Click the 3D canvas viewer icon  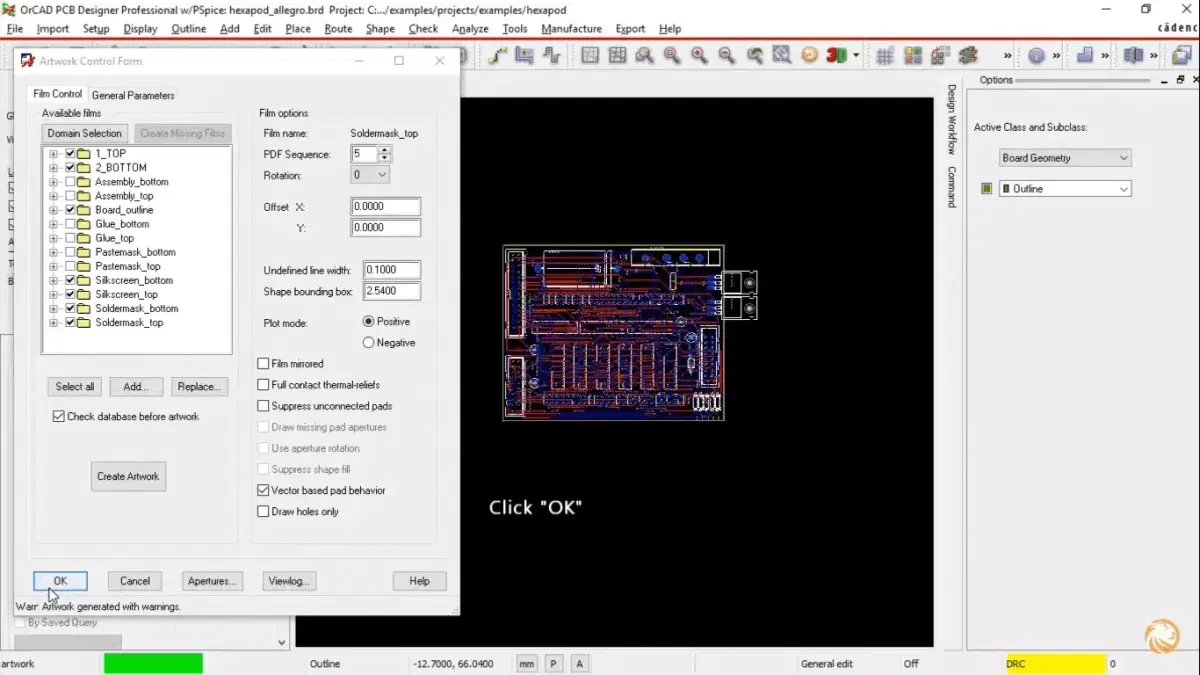[x=836, y=56]
